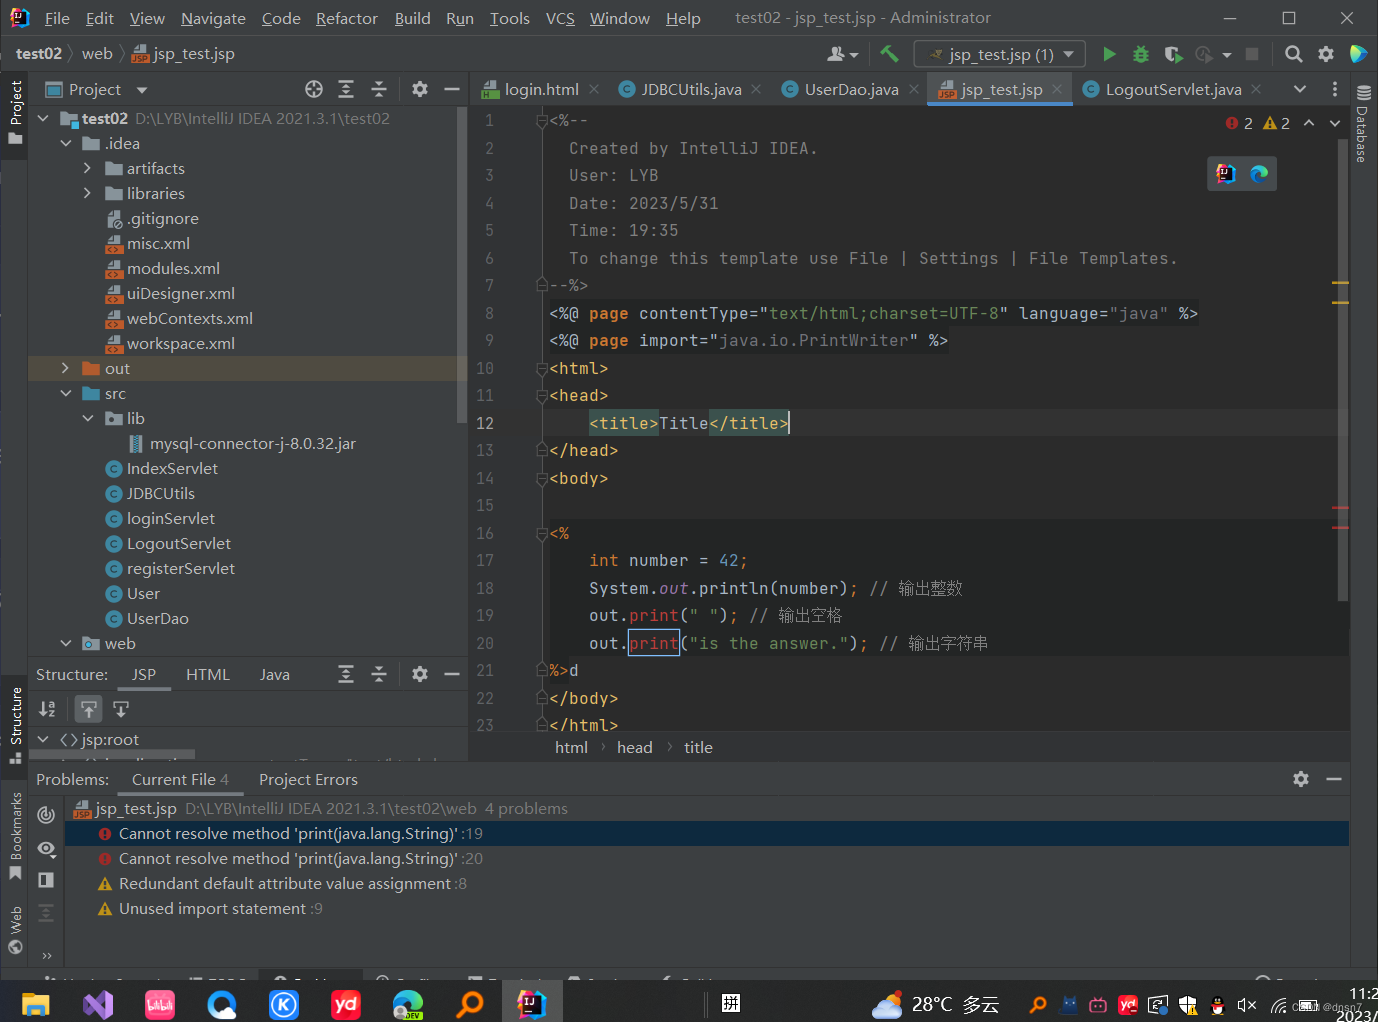Image resolution: width=1378 pixels, height=1022 pixels.
Task: Click the head breadcrumb below the editor
Action: click(x=635, y=747)
